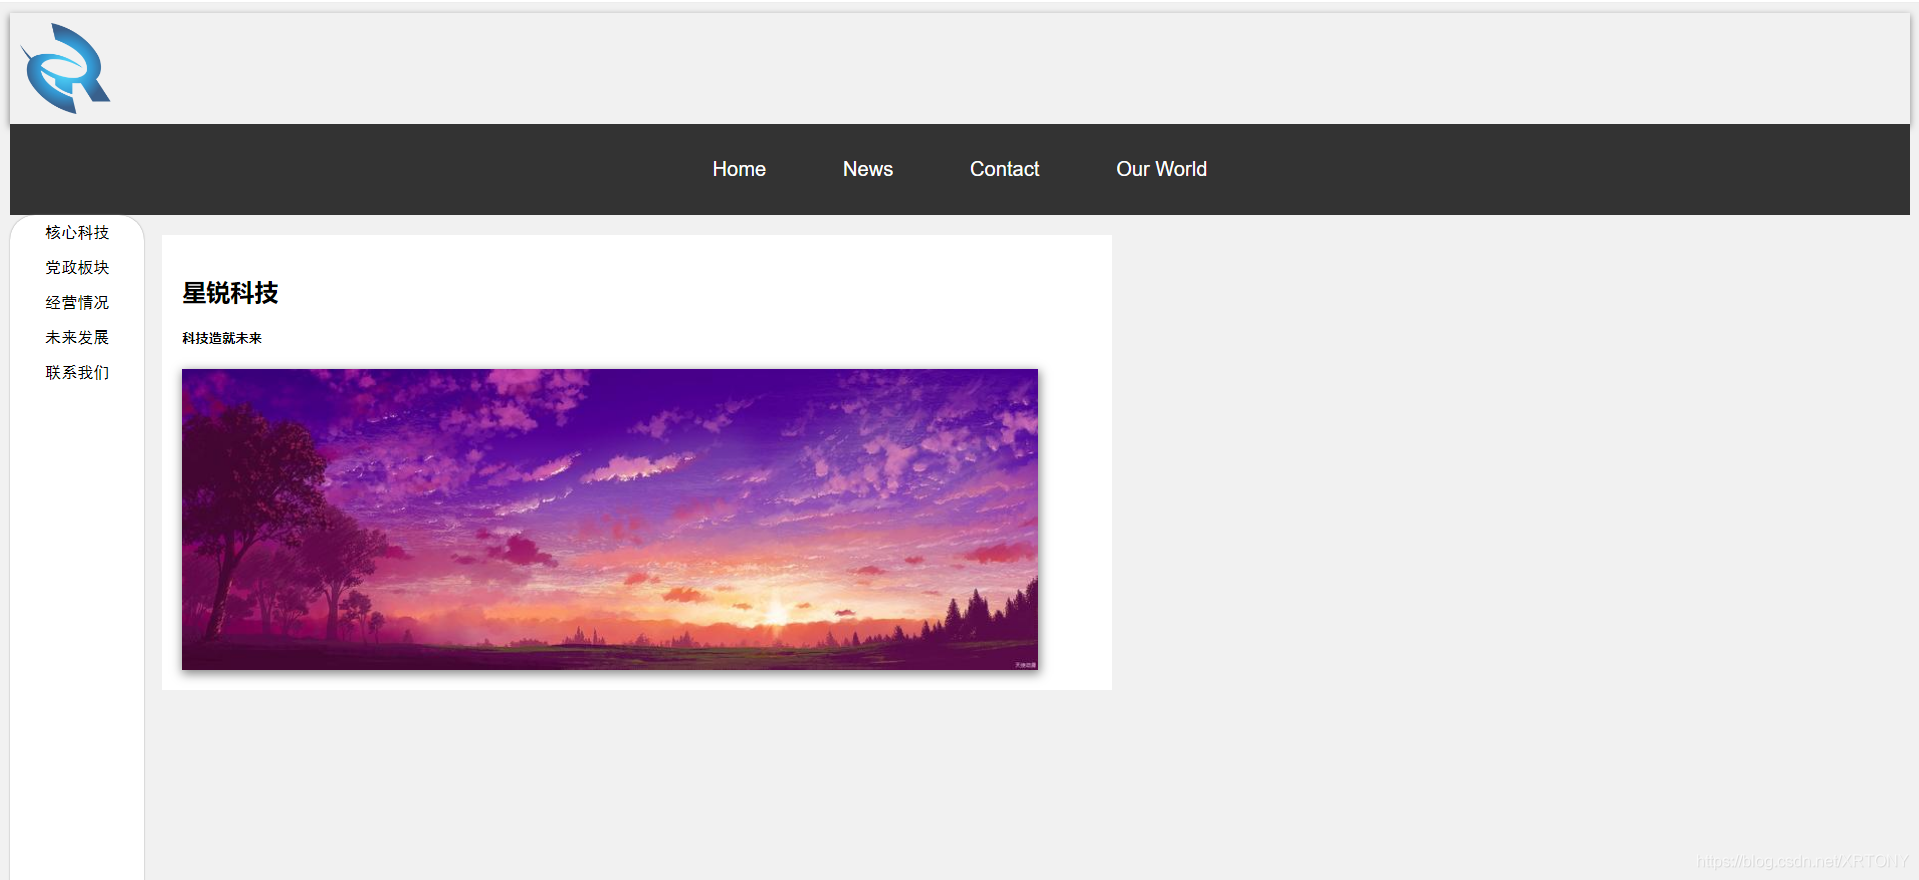Click the blue swirl site logo
Screen dimensions: 1919x880
click(x=66, y=68)
